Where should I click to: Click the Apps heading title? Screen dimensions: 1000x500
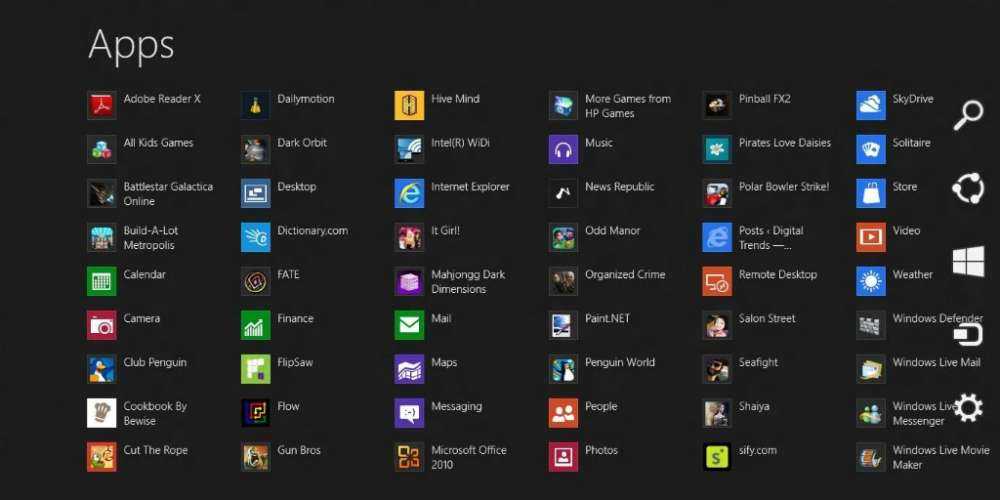tap(131, 44)
